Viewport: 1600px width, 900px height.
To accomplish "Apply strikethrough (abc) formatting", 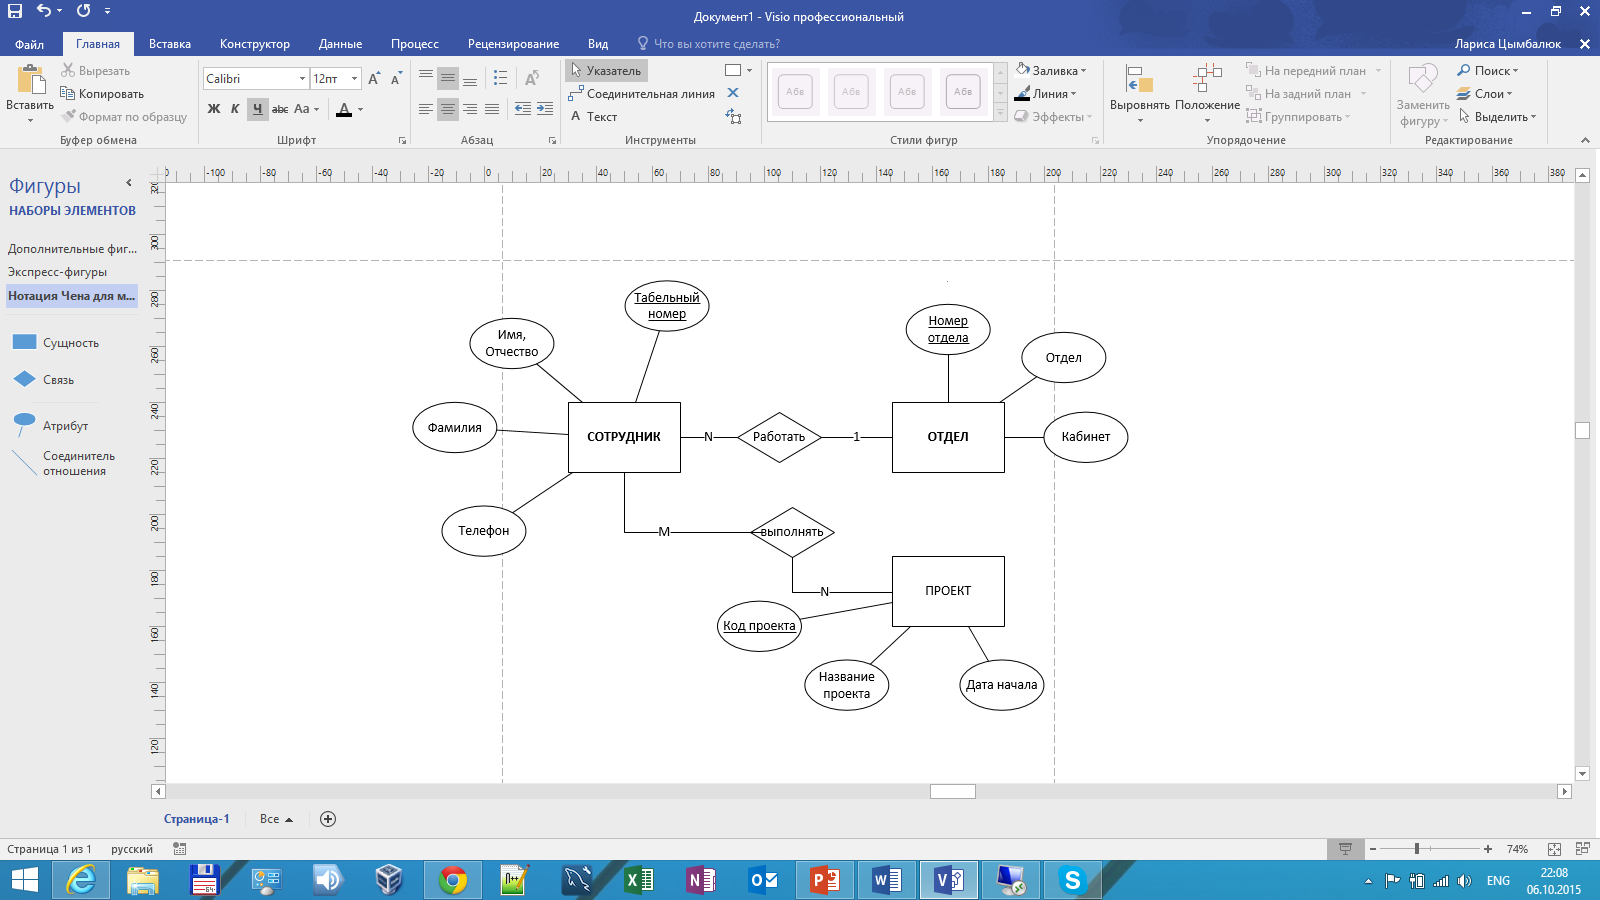I will coord(280,109).
